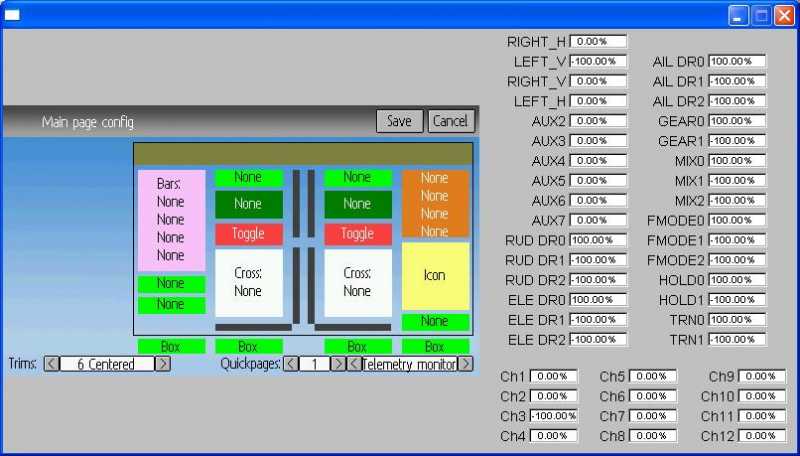Image resolution: width=800 pixels, height=456 pixels.
Task: Click the 'Main page config' title text
Action: click(88, 122)
